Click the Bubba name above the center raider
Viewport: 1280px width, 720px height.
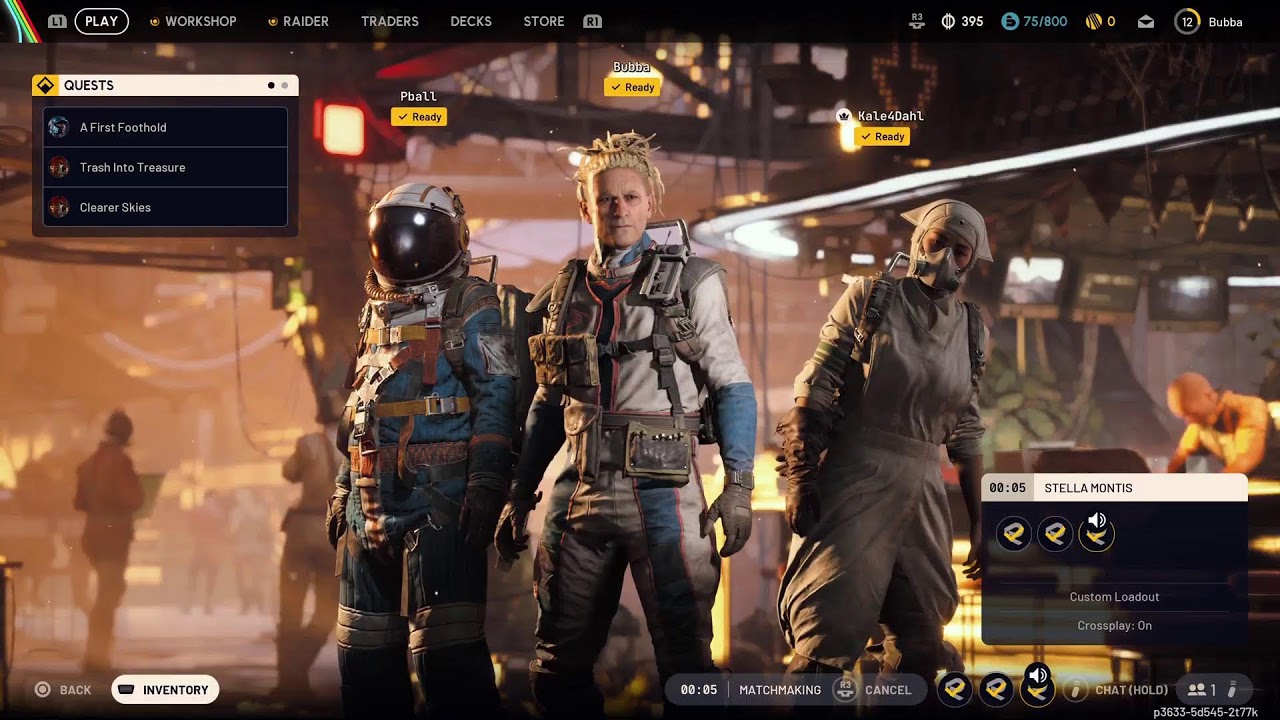pyautogui.click(x=631, y=67)
